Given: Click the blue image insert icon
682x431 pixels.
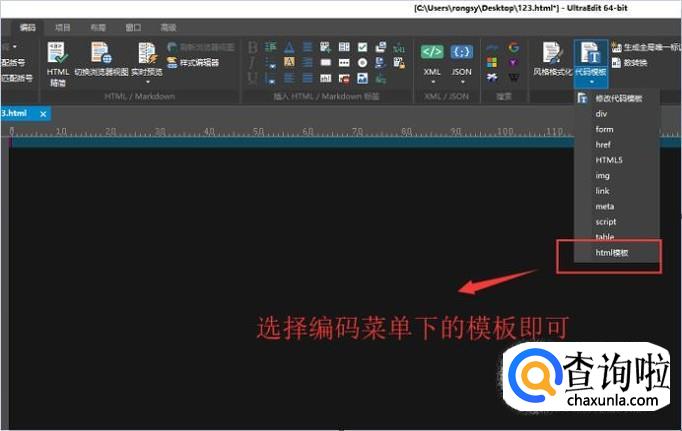Looking at the screenshot, I should [362, 78].
